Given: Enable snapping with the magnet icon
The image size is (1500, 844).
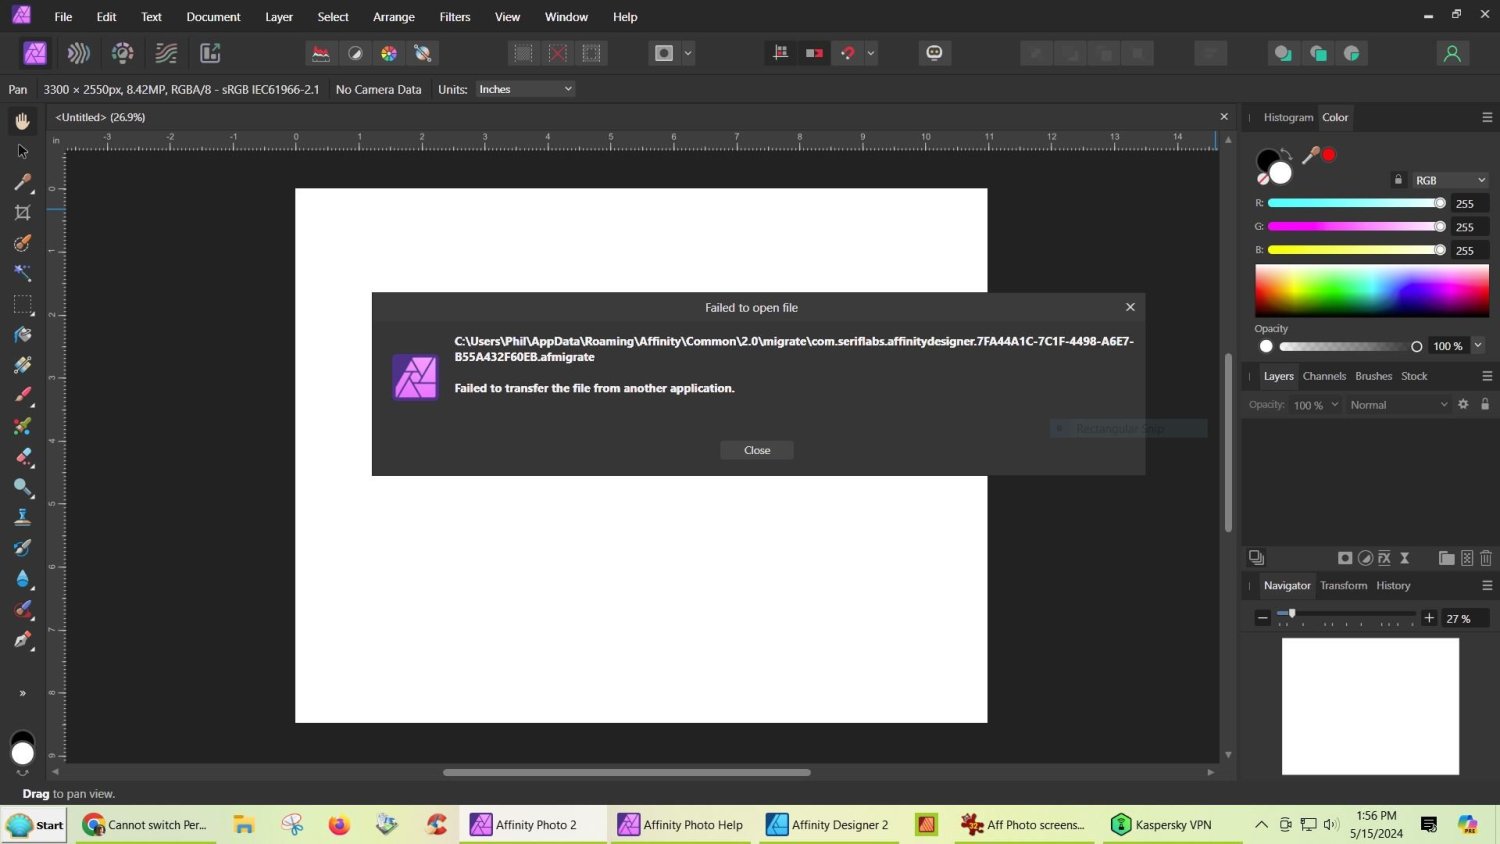Looking at the screenshot, I should (849, 52).
